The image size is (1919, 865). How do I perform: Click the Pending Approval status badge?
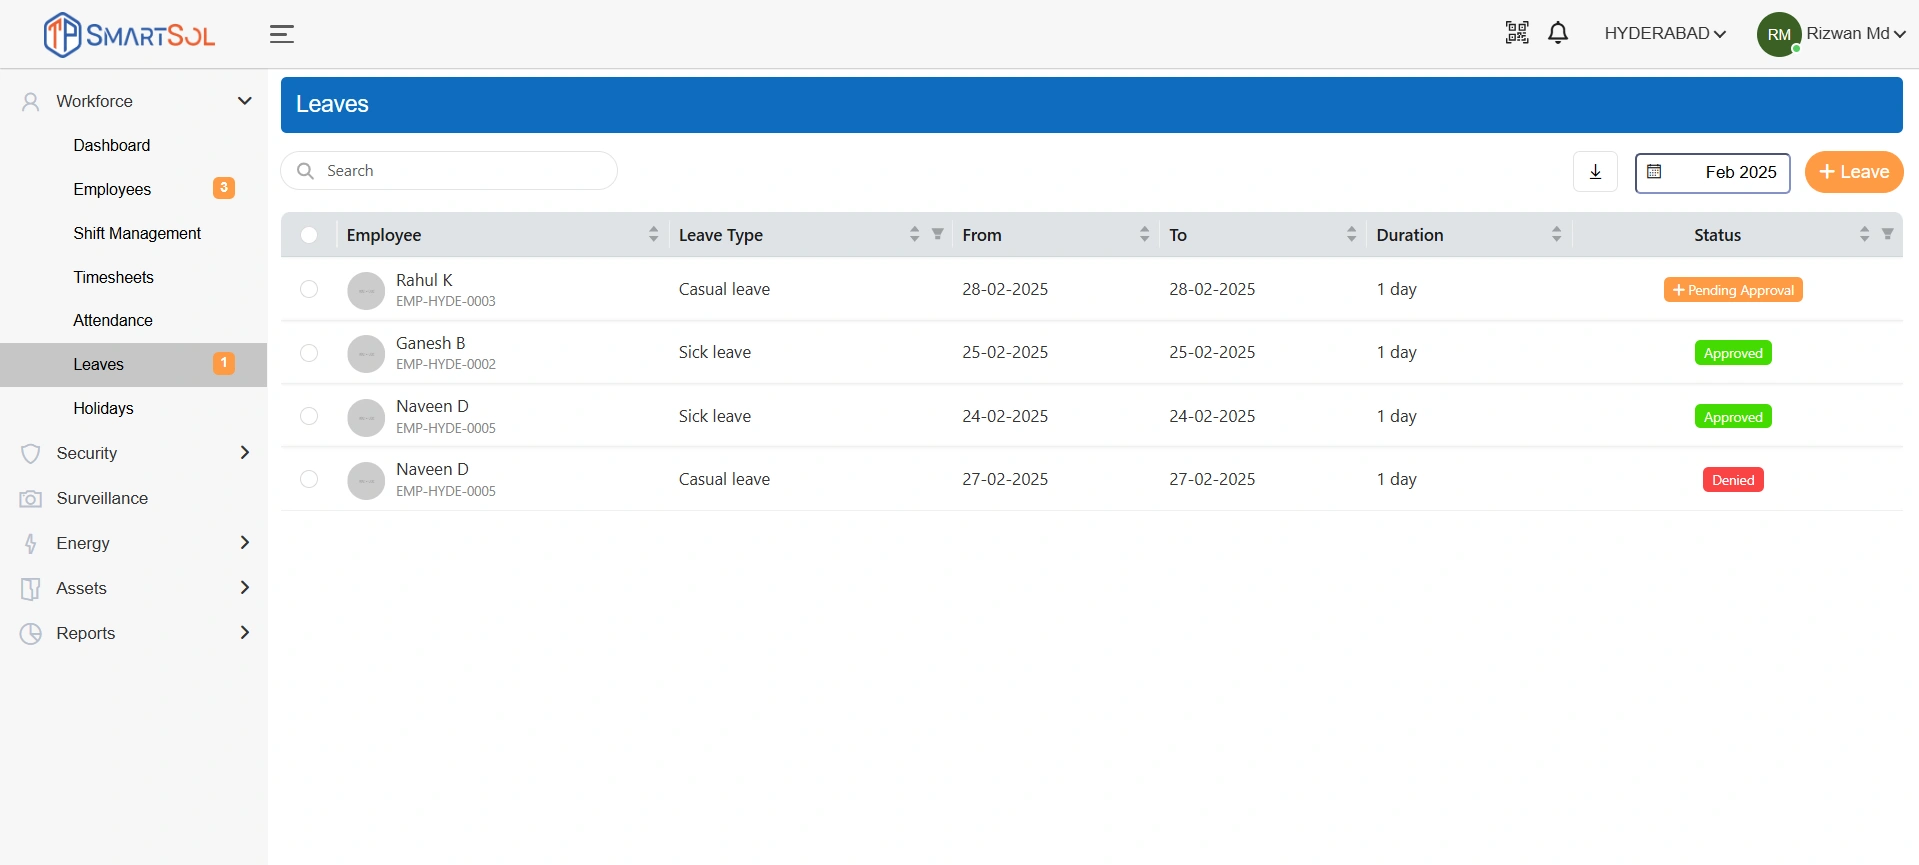pos(1732,290)
